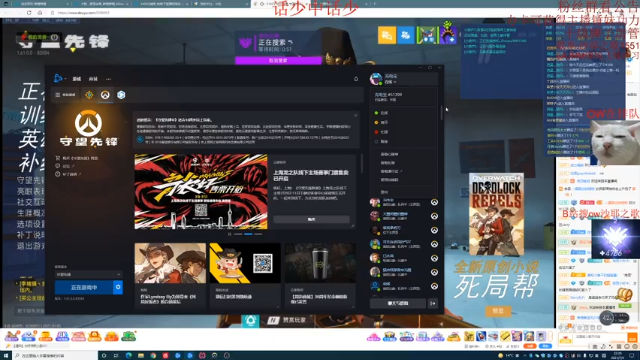Screen dimensions: 640x360
Task: Launch Microsoft Edge from the taskbar
Action: [129, 356]
